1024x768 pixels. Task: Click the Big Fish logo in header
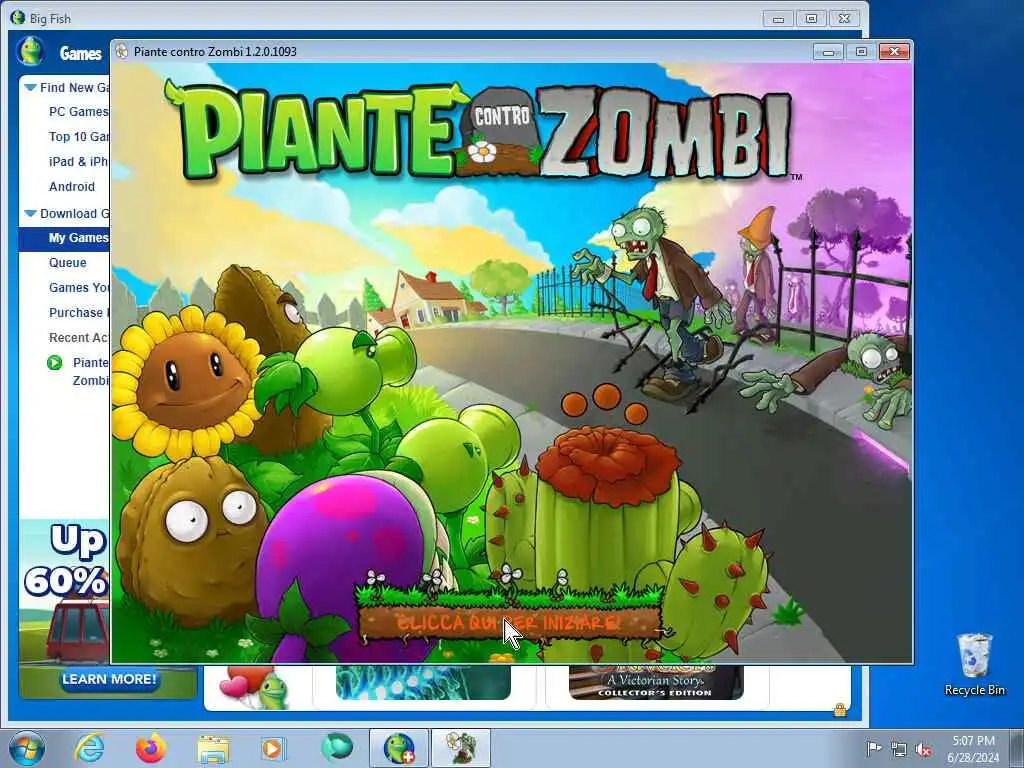[31, 52]
